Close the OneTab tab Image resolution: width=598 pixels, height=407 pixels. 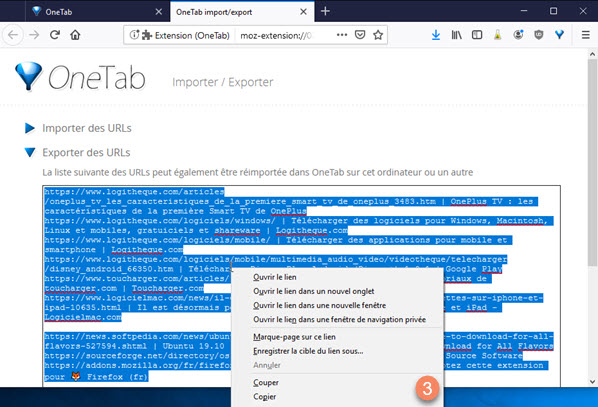(x=159, y=12)
